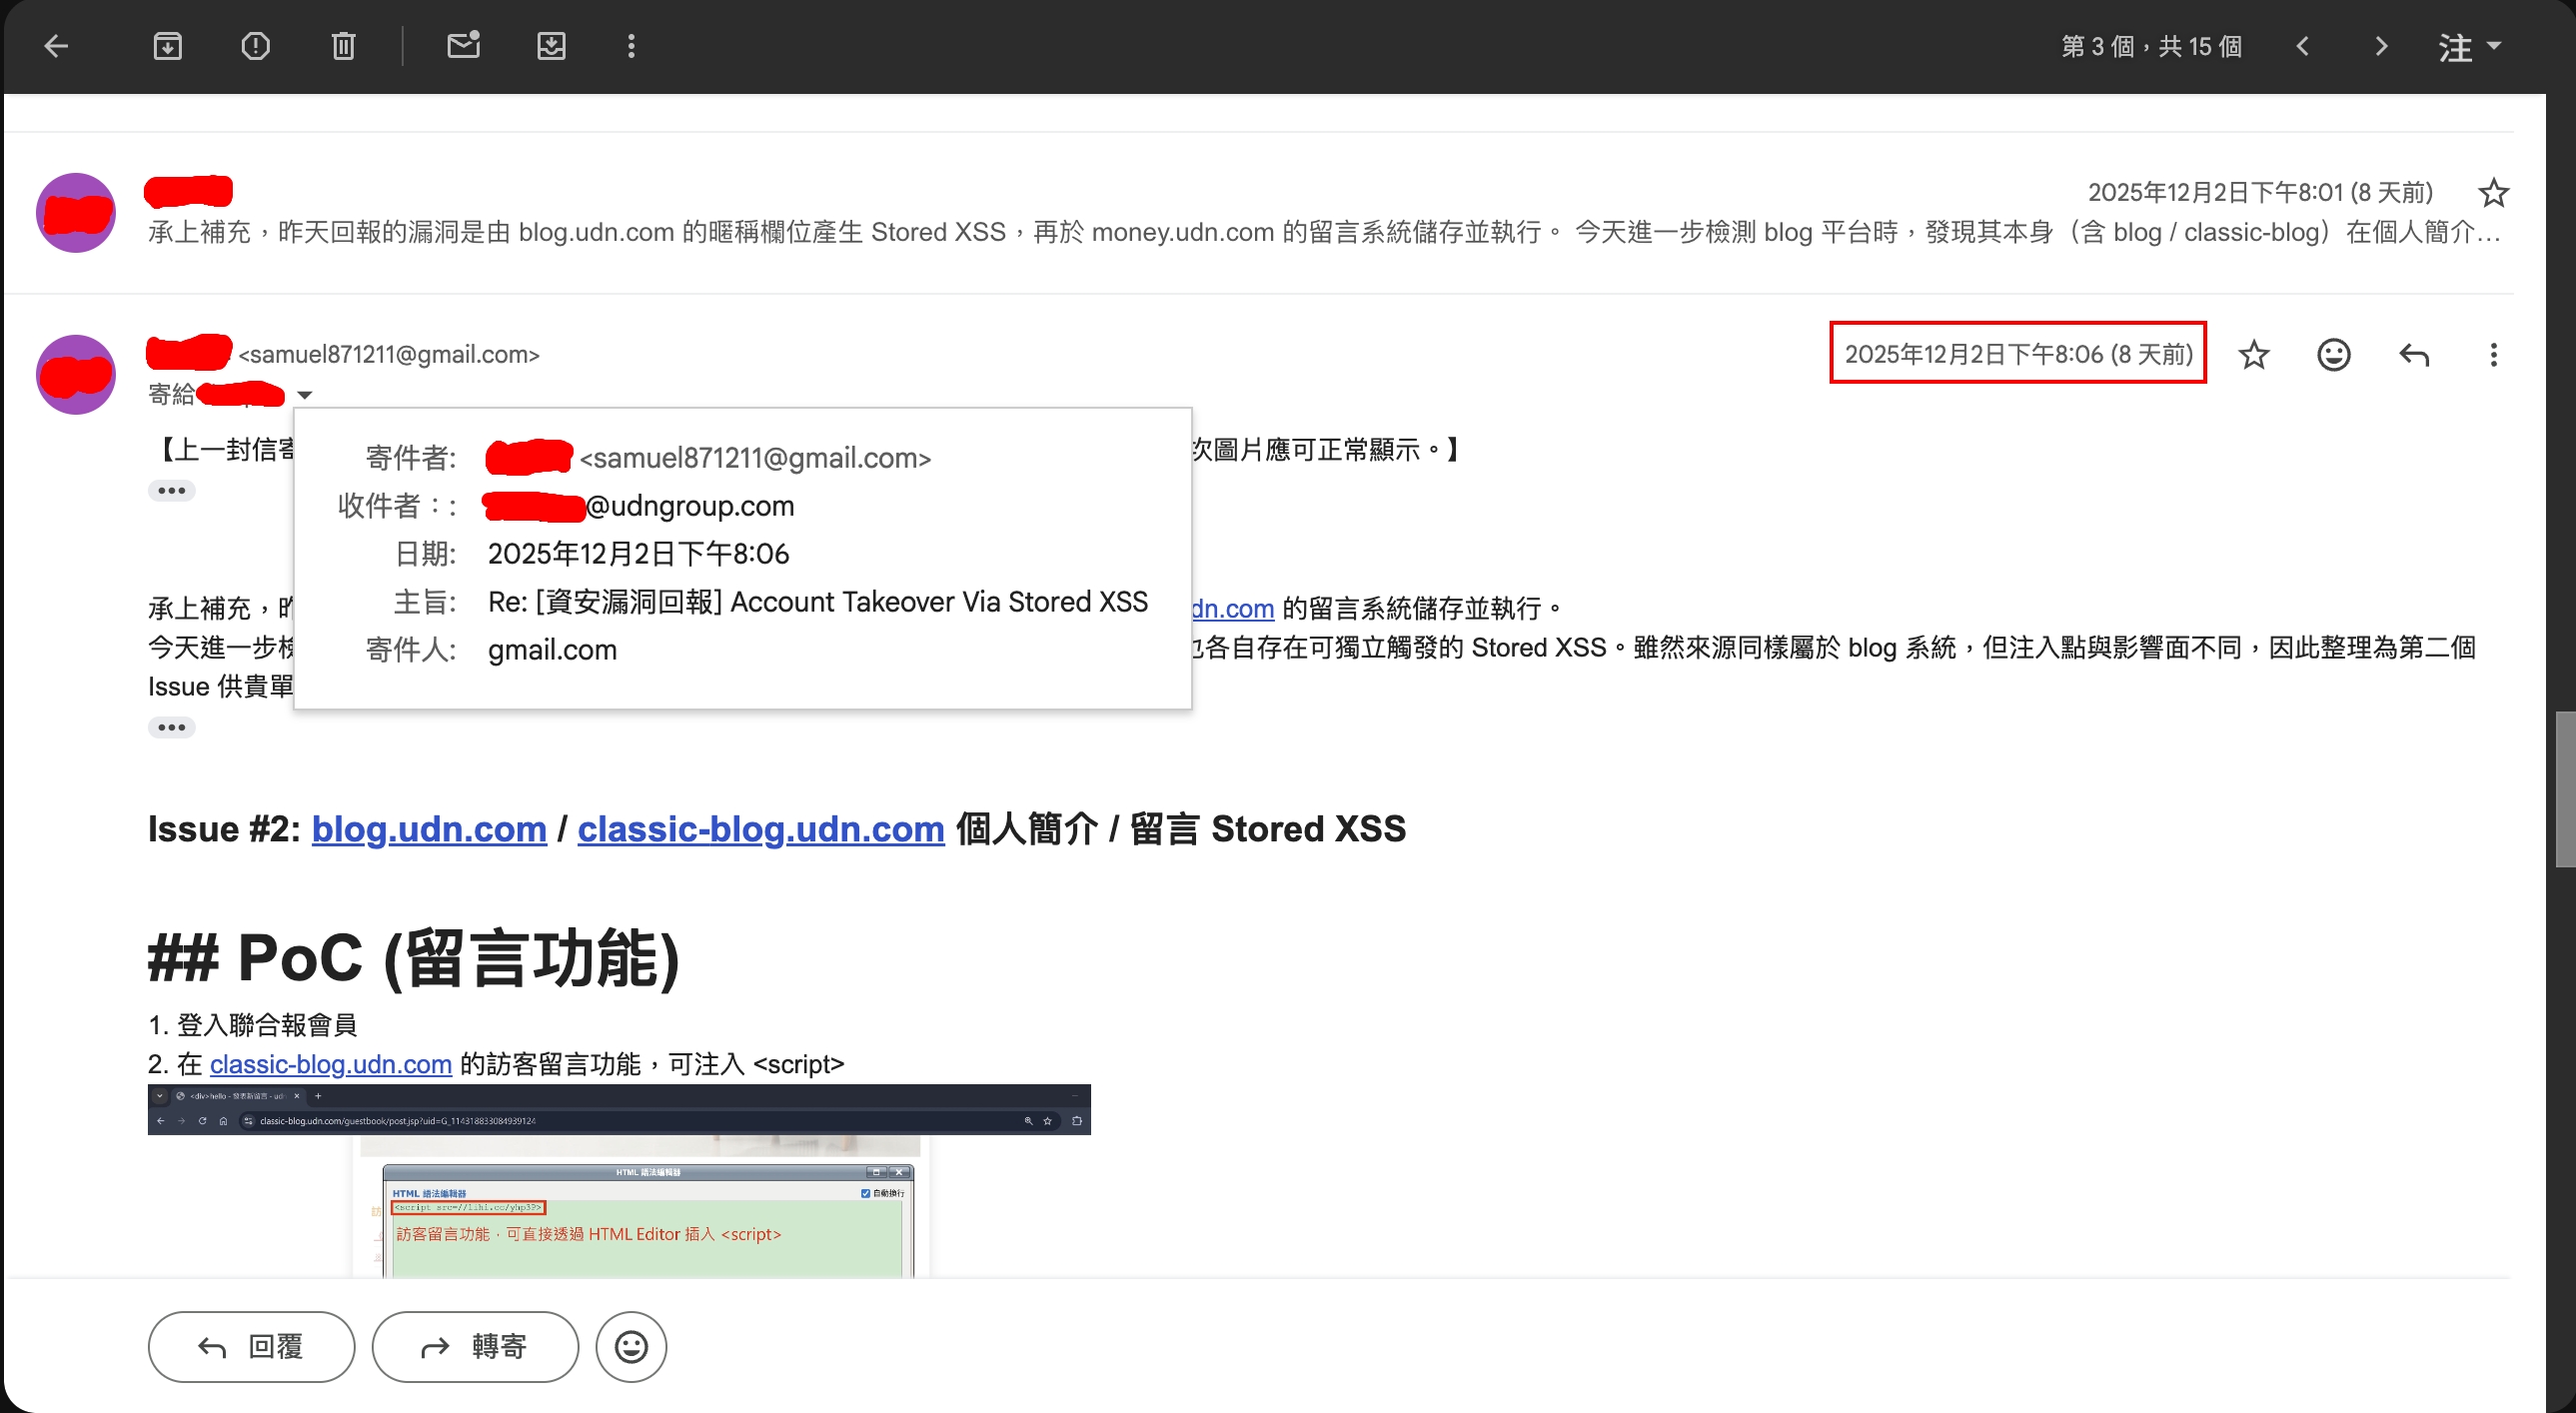
Task: Click the vertical scrollbar thumb
Action: (2565, 790)
